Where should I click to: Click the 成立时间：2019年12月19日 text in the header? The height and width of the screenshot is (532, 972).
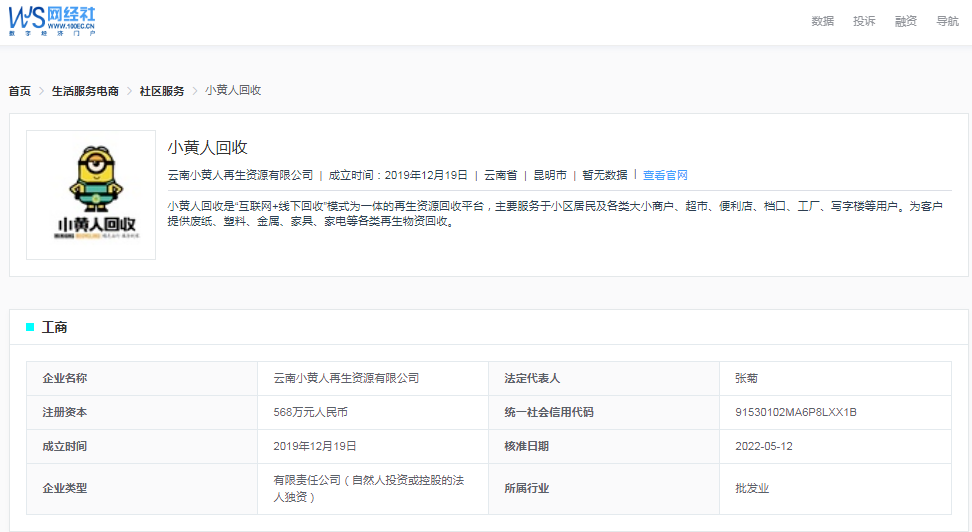pos(398,175)
